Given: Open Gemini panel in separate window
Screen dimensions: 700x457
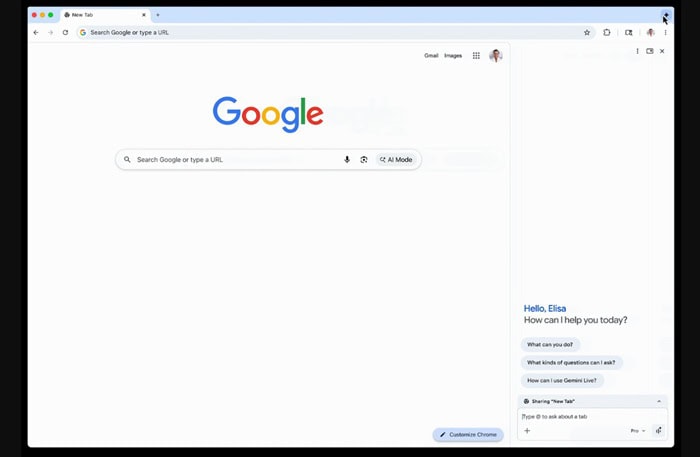Looking at the screenshot, I should pyautogui.click(x=650, y=51).
